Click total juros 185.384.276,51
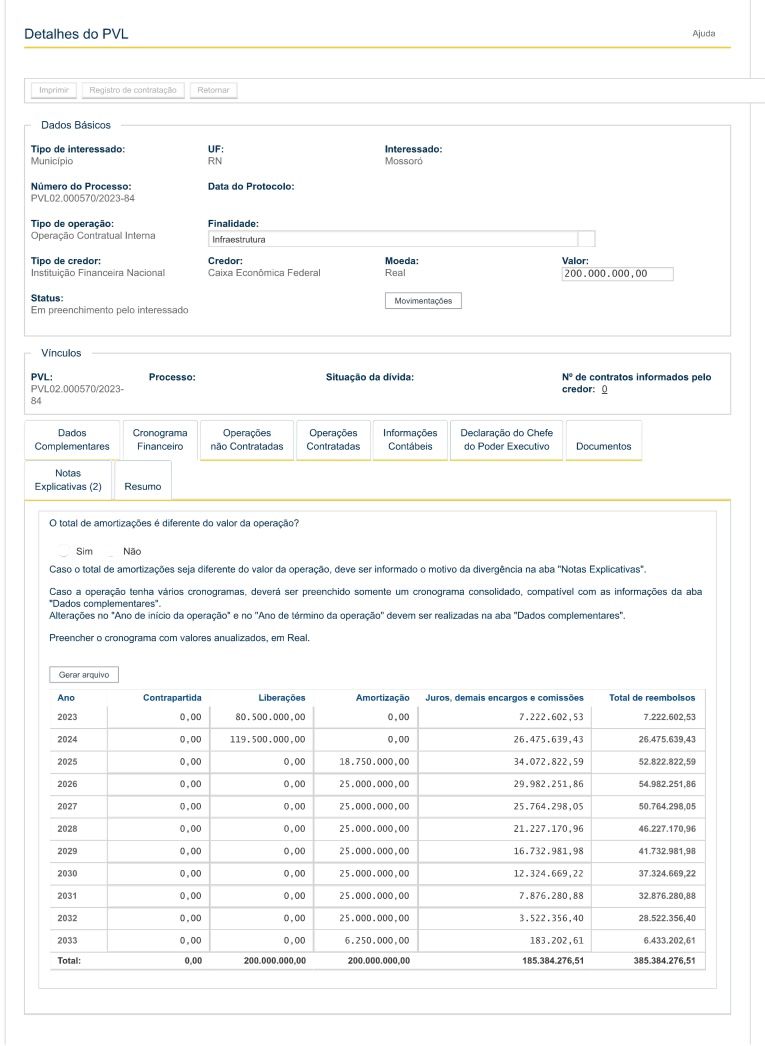This screenshot has width=765, height=1046. (553, 961)
